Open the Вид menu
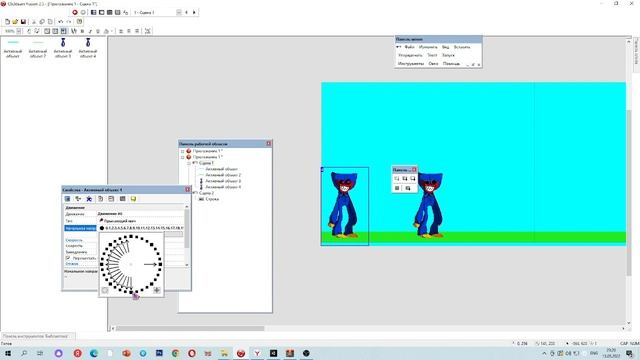Image resolution: width=640 pixels, height=360 pixels. coord(445,47)
